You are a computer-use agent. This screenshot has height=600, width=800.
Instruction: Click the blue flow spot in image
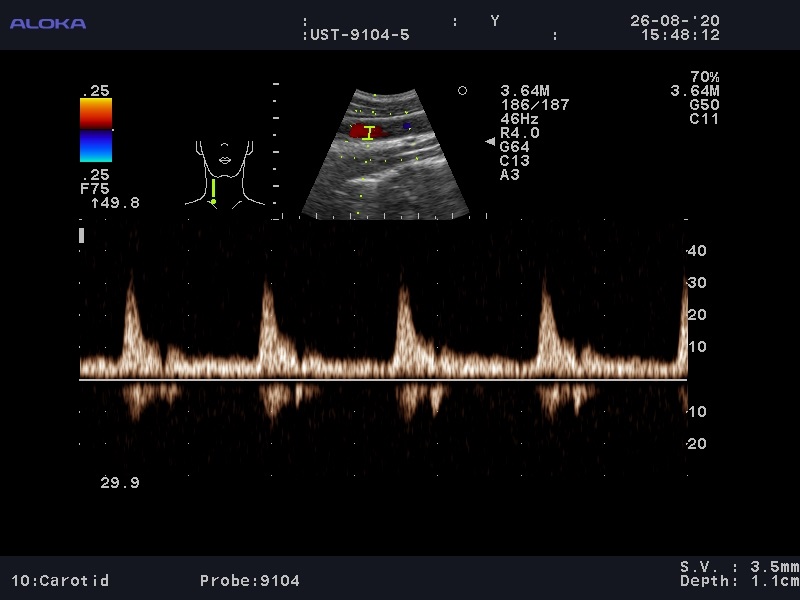point(407,127)
